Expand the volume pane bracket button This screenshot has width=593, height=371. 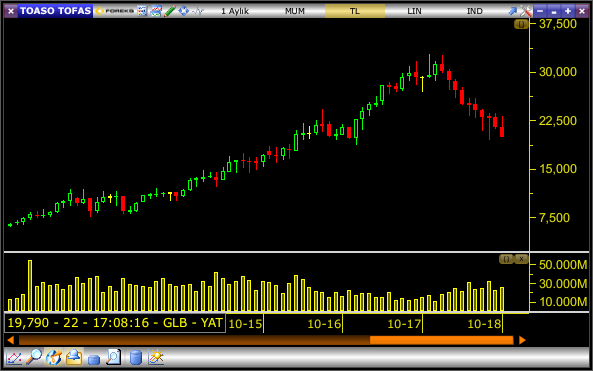click(506, 259)
